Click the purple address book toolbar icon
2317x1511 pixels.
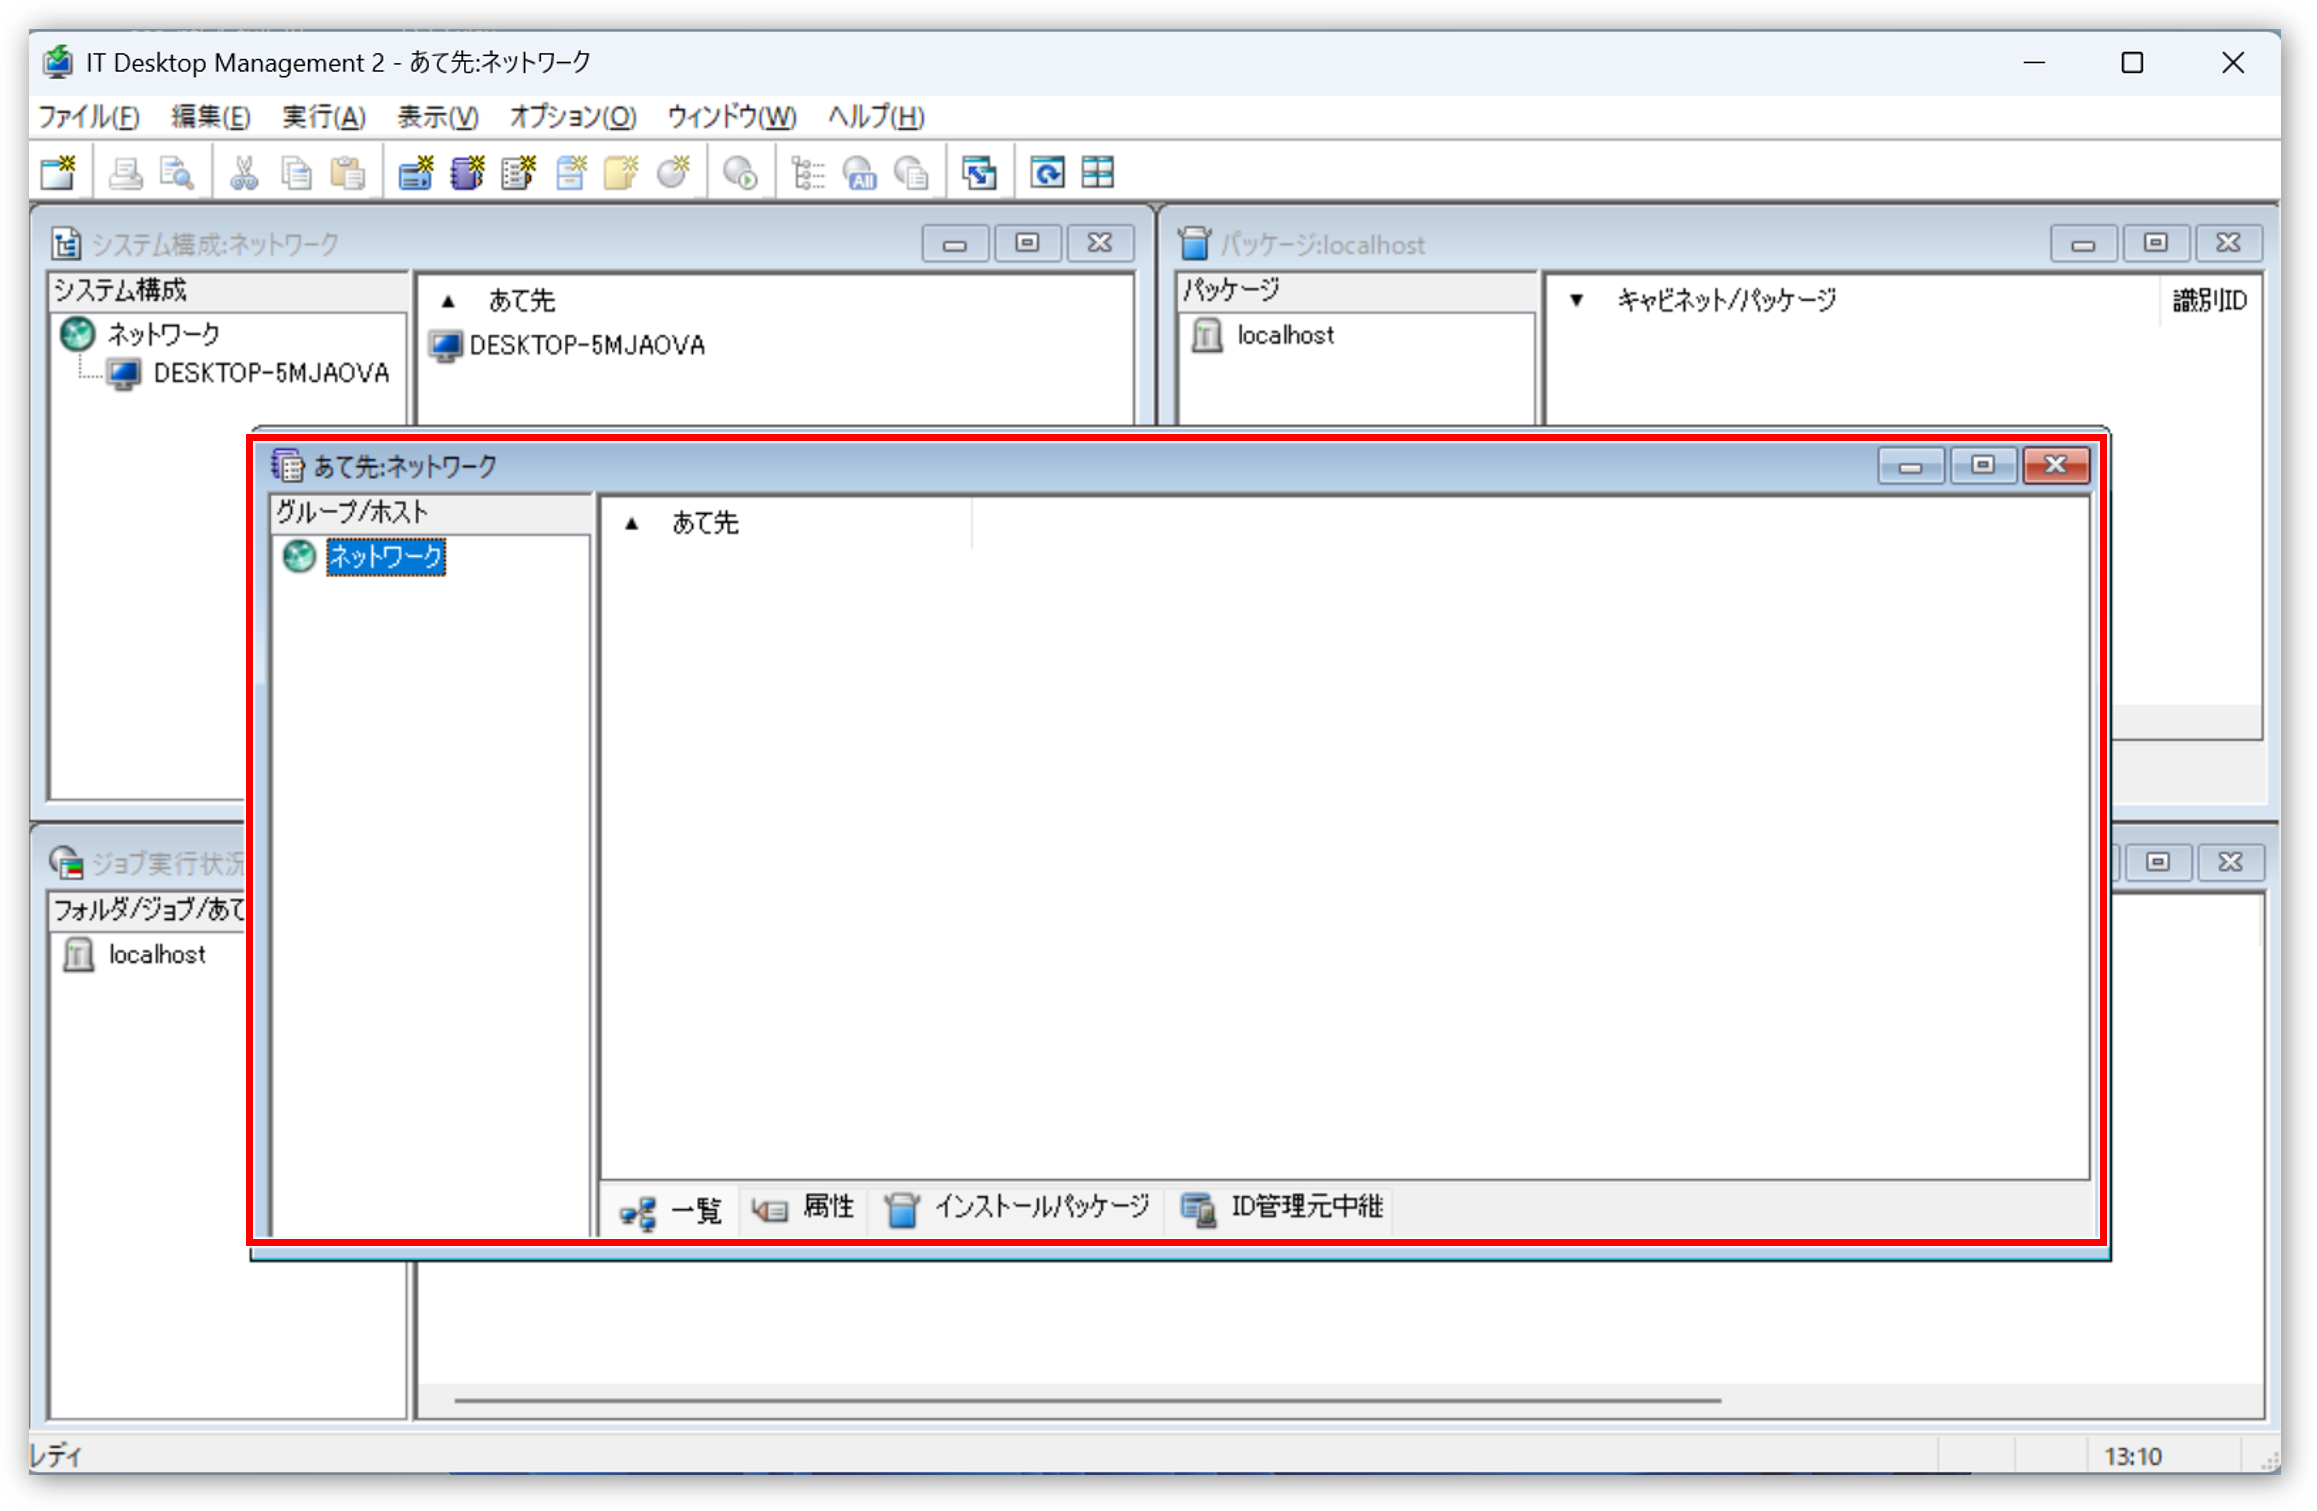click(467, 173)
